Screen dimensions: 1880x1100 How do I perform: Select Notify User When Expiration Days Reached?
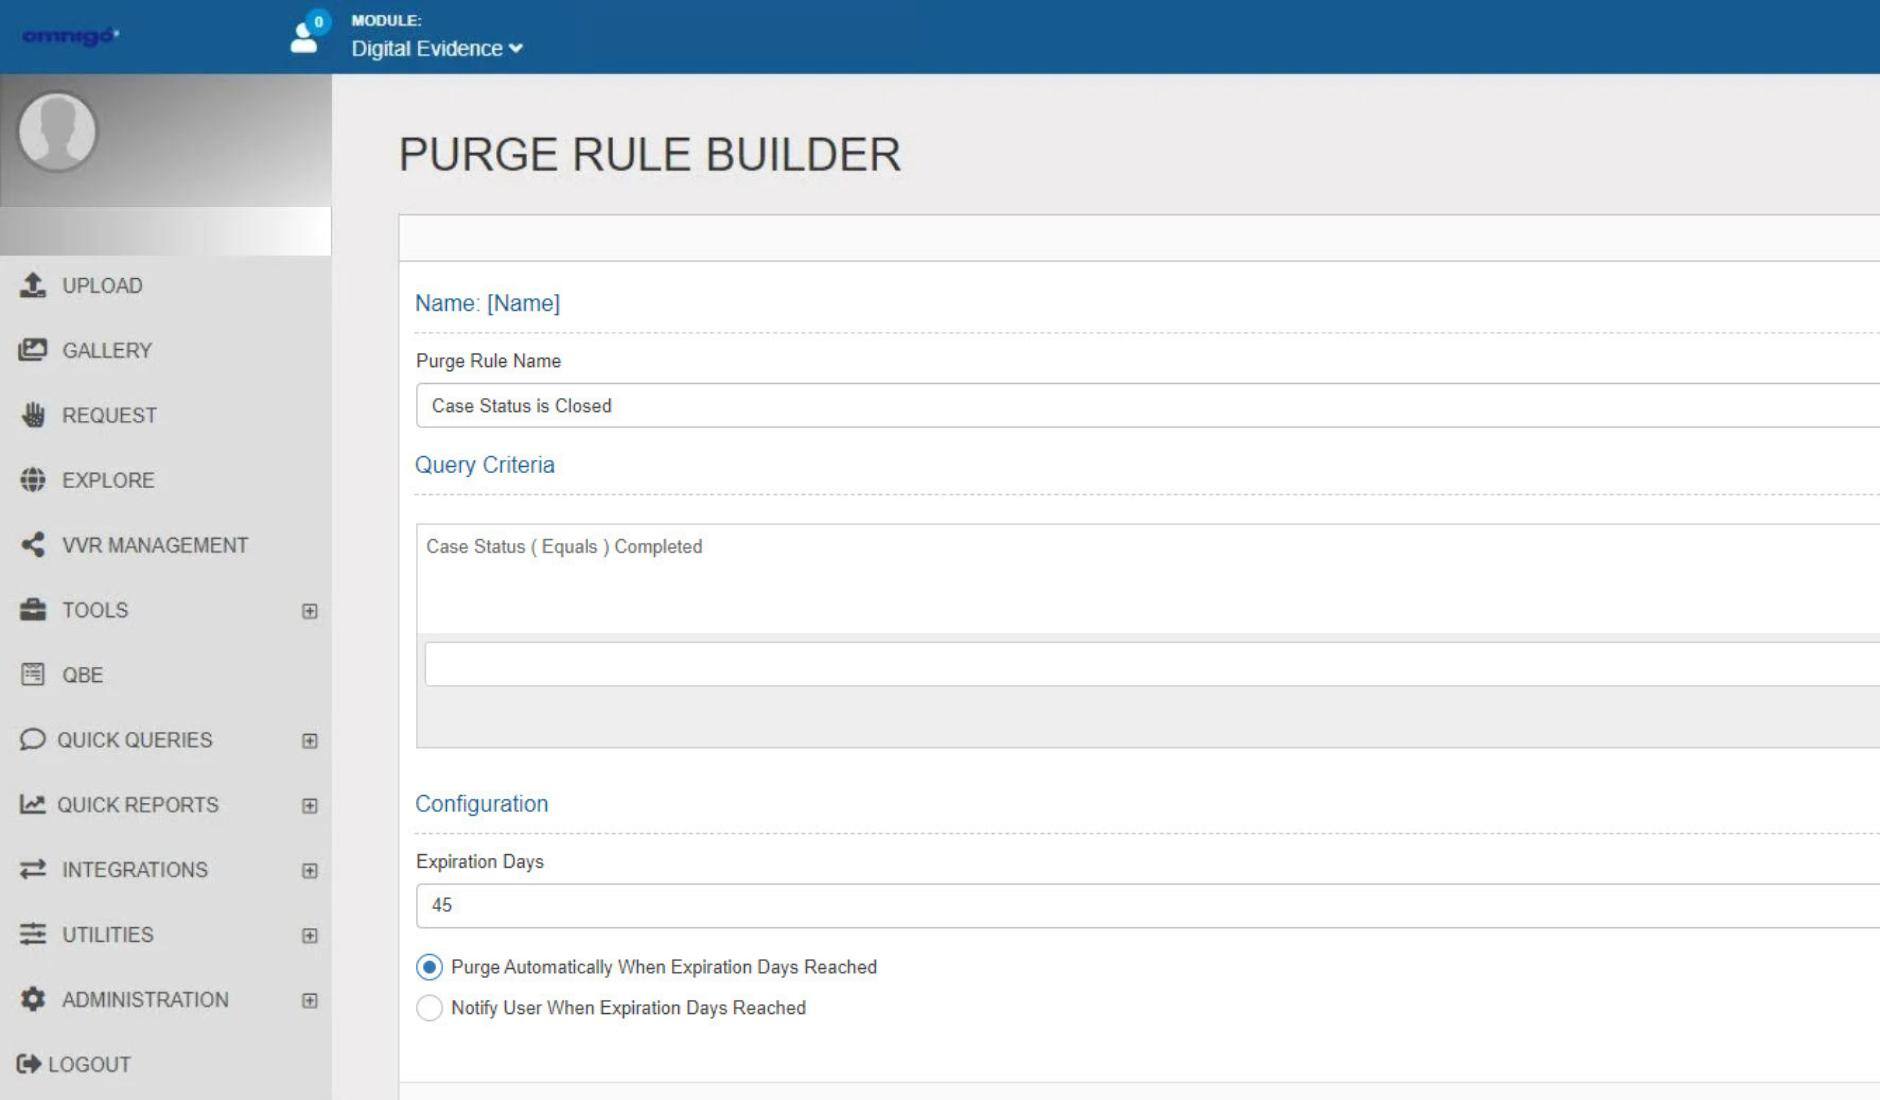(x=429, y=1008)
